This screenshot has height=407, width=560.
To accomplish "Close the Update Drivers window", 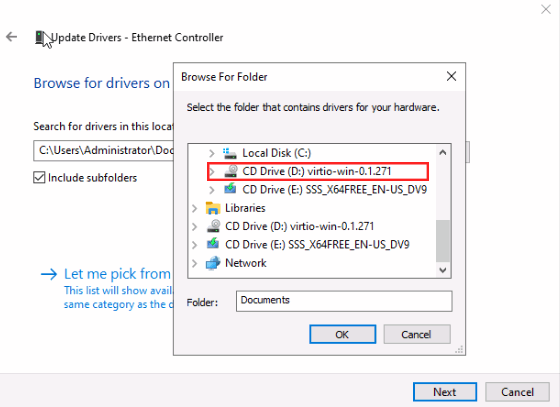I will (x=546, y=9).
